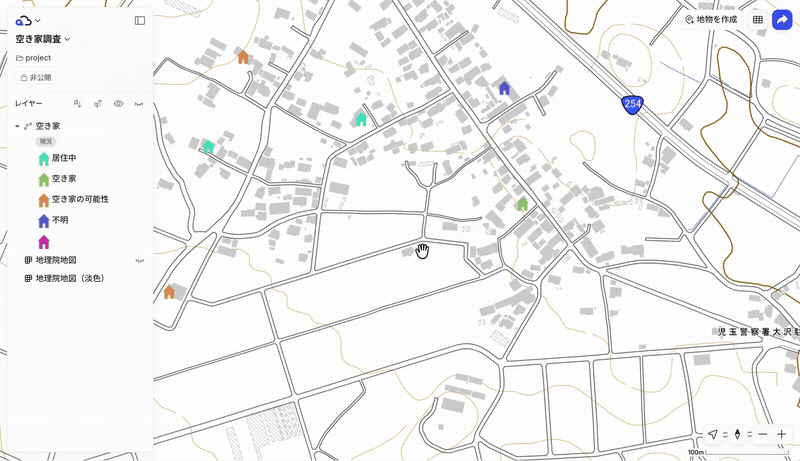This screenshot has width=800, height=461.
Task: Open the attribute table grid icon
Action: (x=758, y=20)
